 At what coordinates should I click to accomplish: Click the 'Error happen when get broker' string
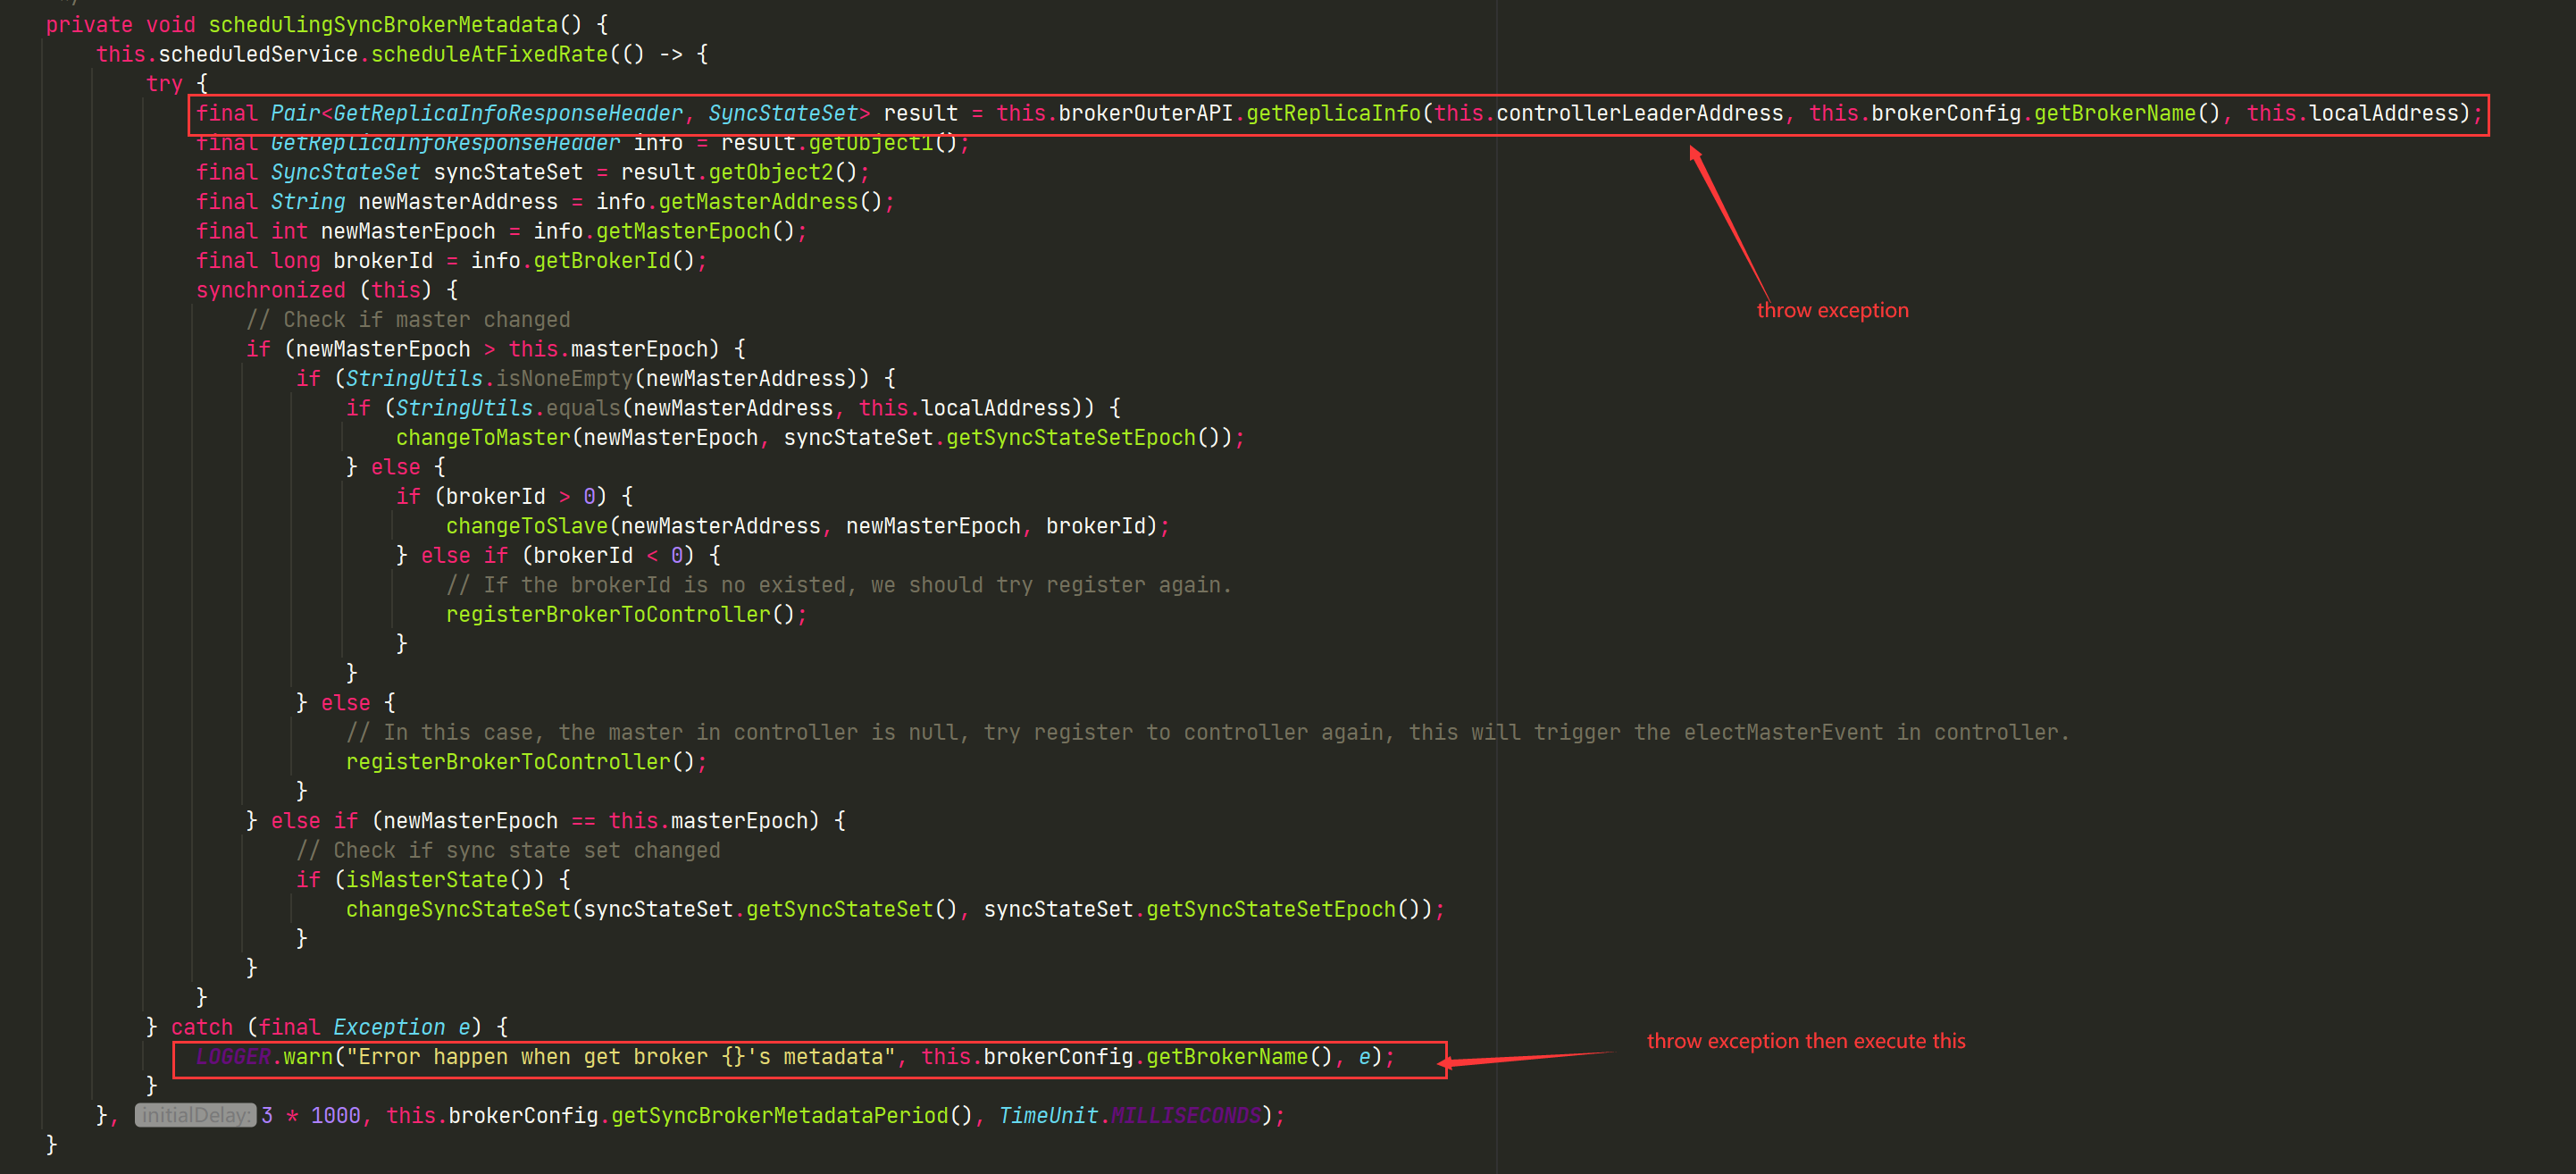(x=620, y=1057)
